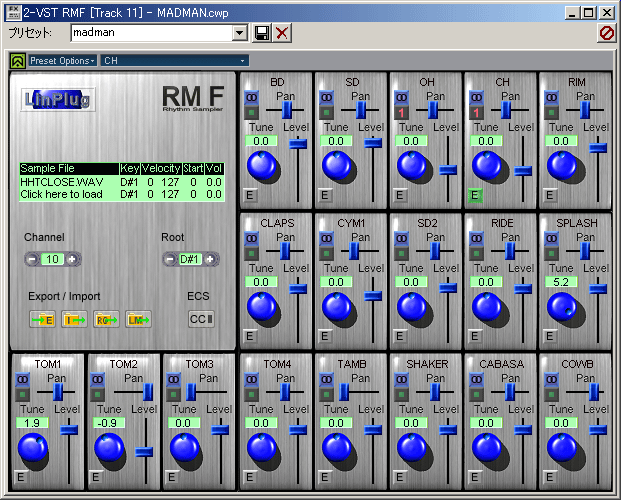This screenshot has height=500, width=621.
Task: Toggle the TOM3 pad green square button
Action: pos(173,395)
